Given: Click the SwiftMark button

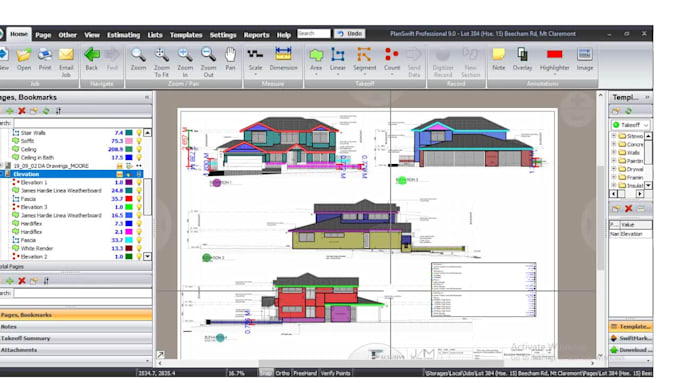Looking at the screenshot, I should click(631, 338).
